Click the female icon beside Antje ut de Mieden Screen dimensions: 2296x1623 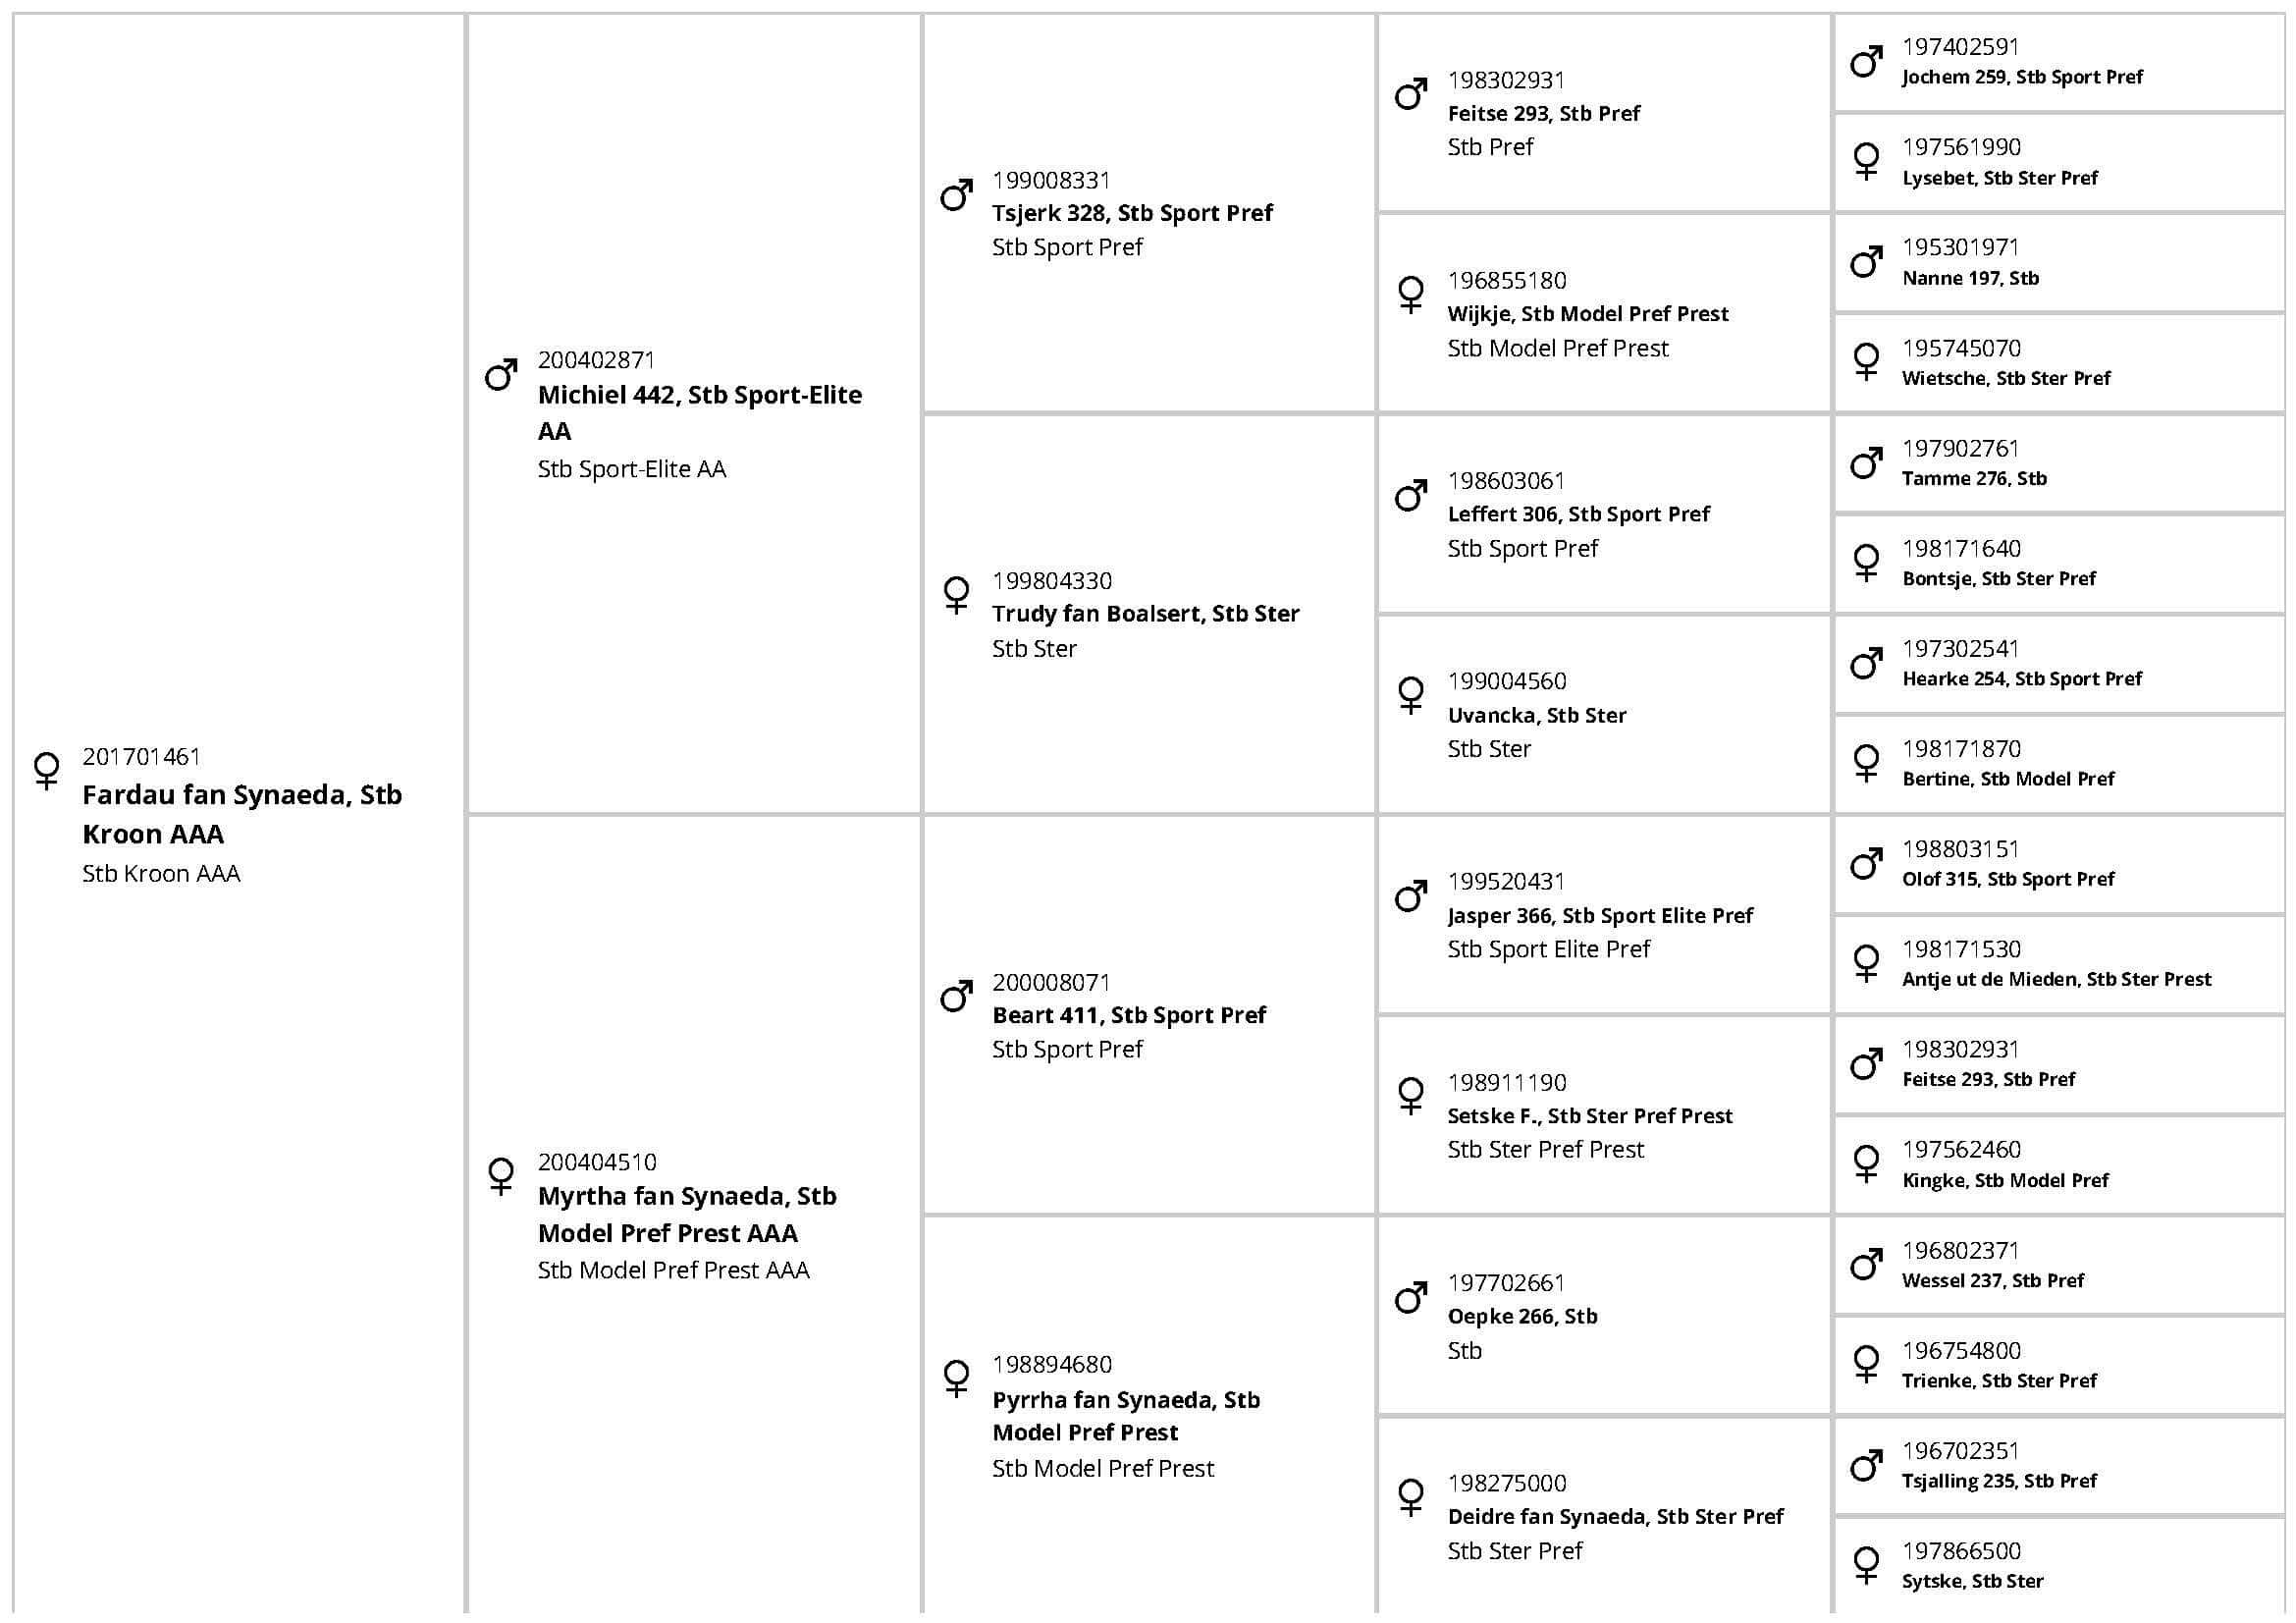[1866, 962]
